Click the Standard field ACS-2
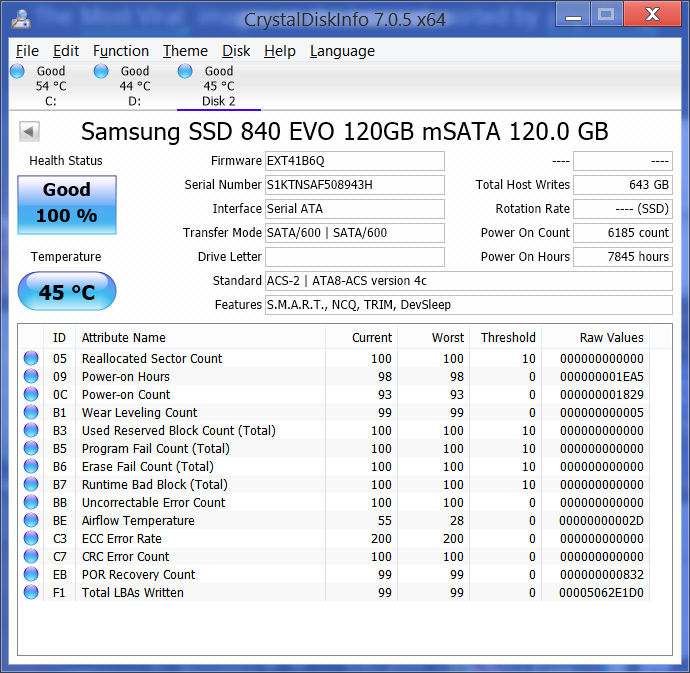This screenshot has width=690, height=673. point(469,281)
